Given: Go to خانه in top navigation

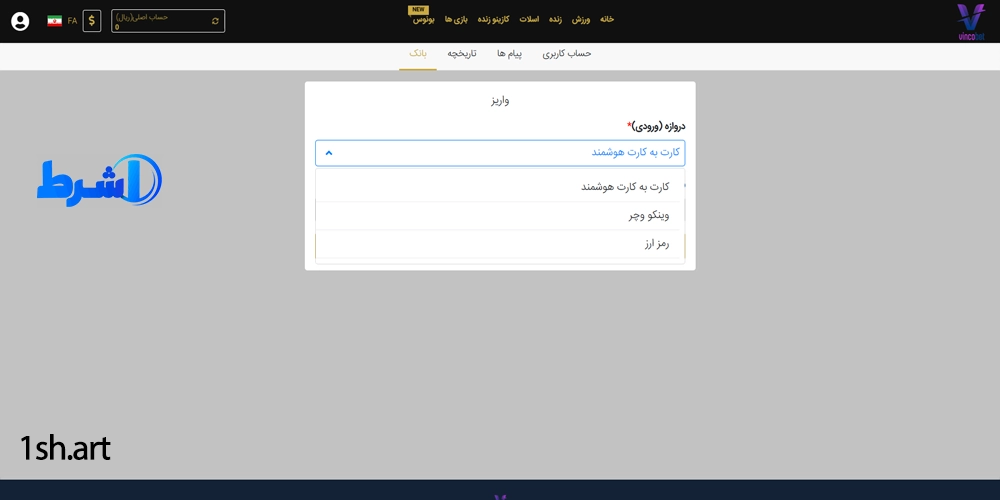Looking at the screenshot, I should 607,20.
